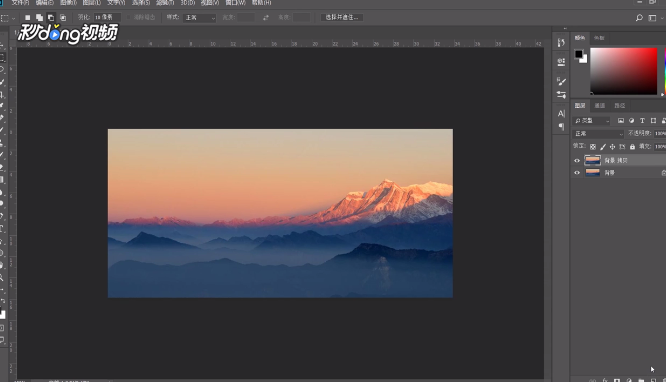
Task: Open the search magnifier in options bar
Action: coord(639,17)
